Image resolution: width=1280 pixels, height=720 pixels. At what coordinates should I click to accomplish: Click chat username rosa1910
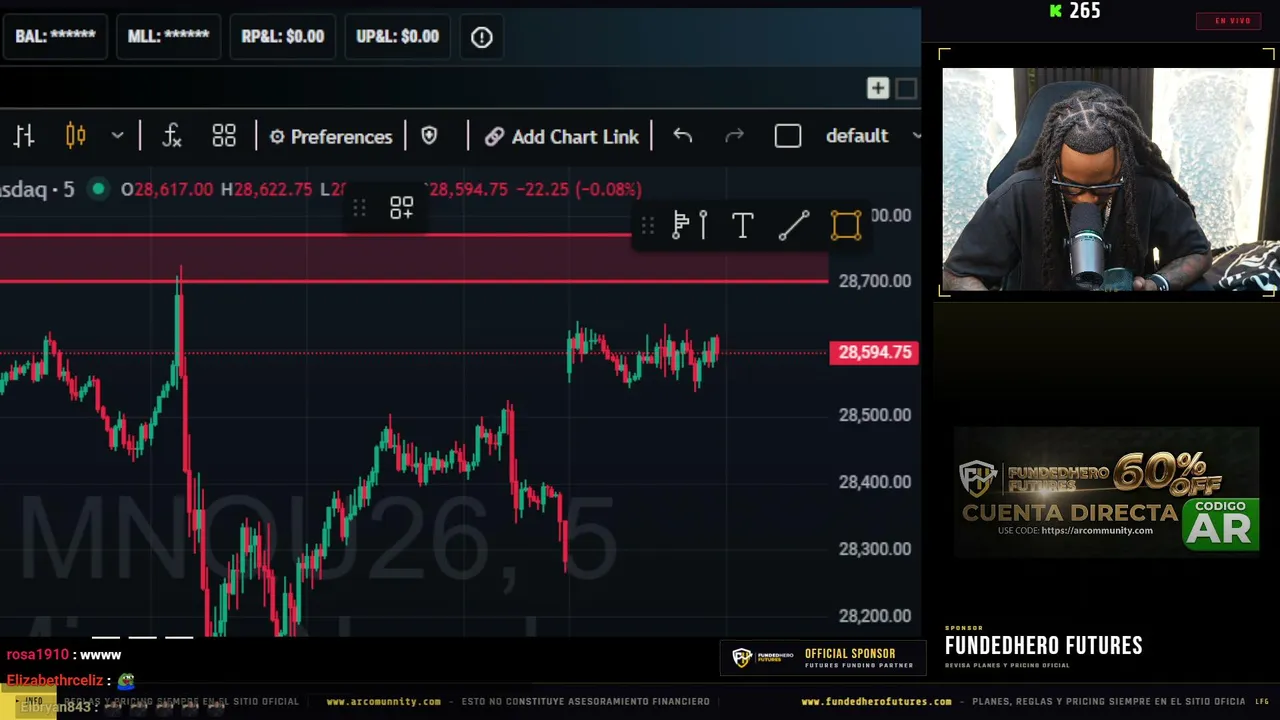38,655
